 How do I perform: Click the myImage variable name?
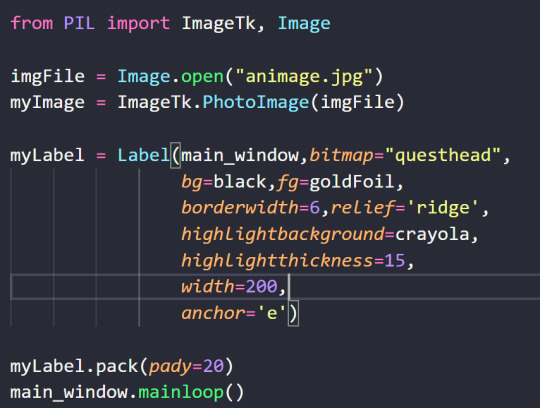point(48,103)
